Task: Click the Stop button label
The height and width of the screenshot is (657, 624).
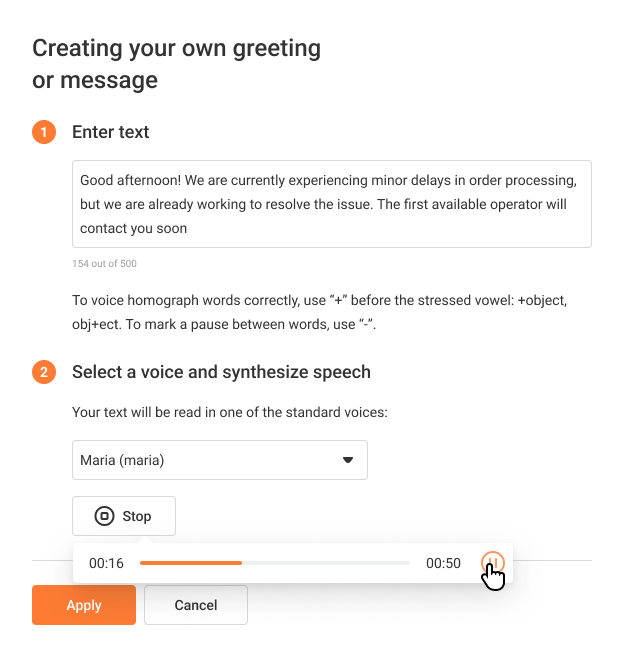Action: click(137, 516)
